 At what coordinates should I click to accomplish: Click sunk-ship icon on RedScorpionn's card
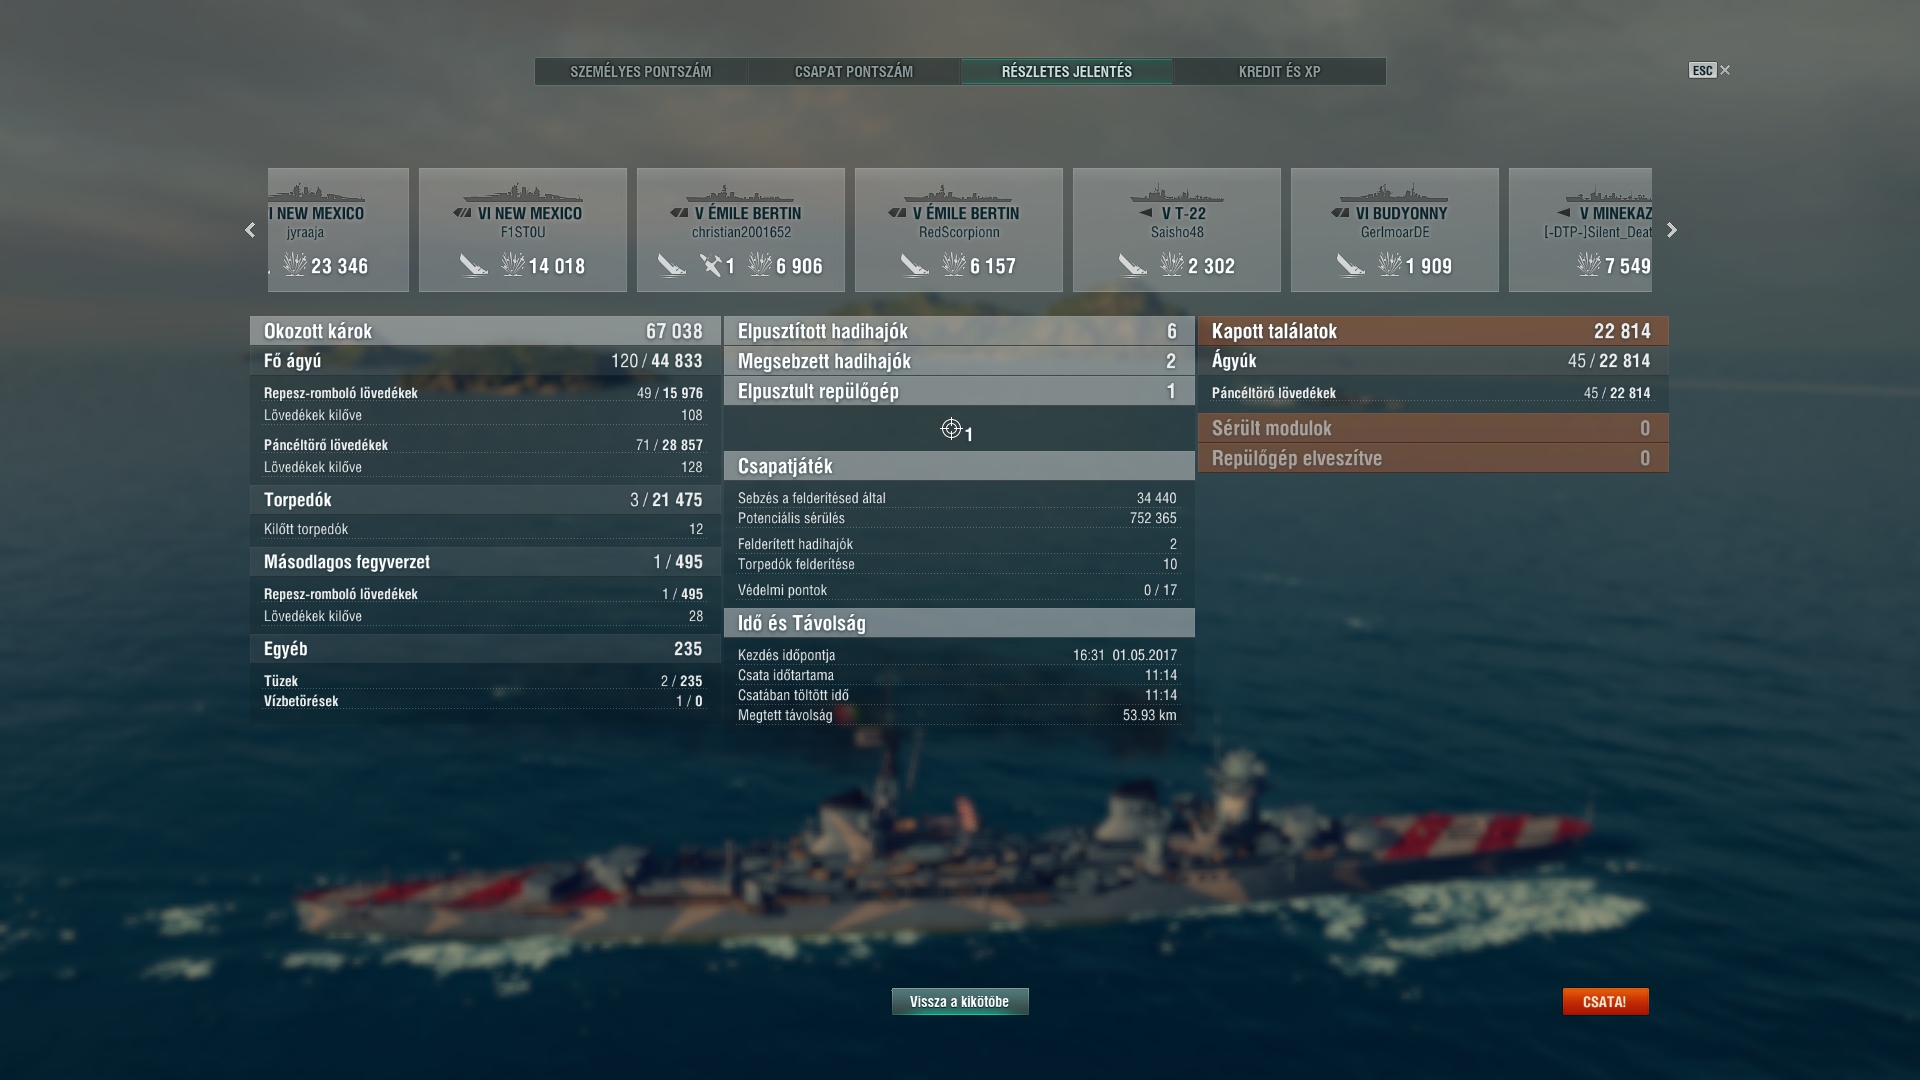tap(914, 265)
